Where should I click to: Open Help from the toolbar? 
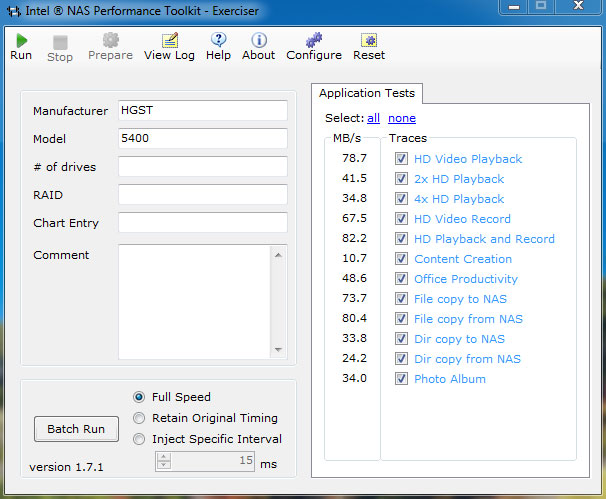[218, 40]
